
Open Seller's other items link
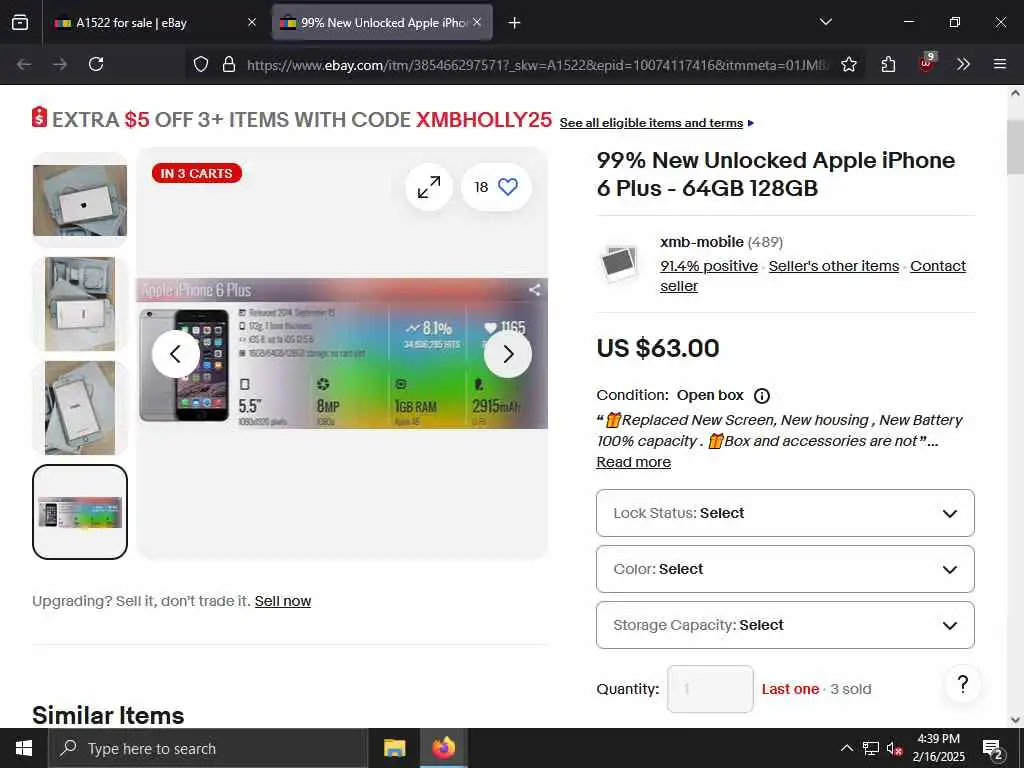click(x=833, y=266)
